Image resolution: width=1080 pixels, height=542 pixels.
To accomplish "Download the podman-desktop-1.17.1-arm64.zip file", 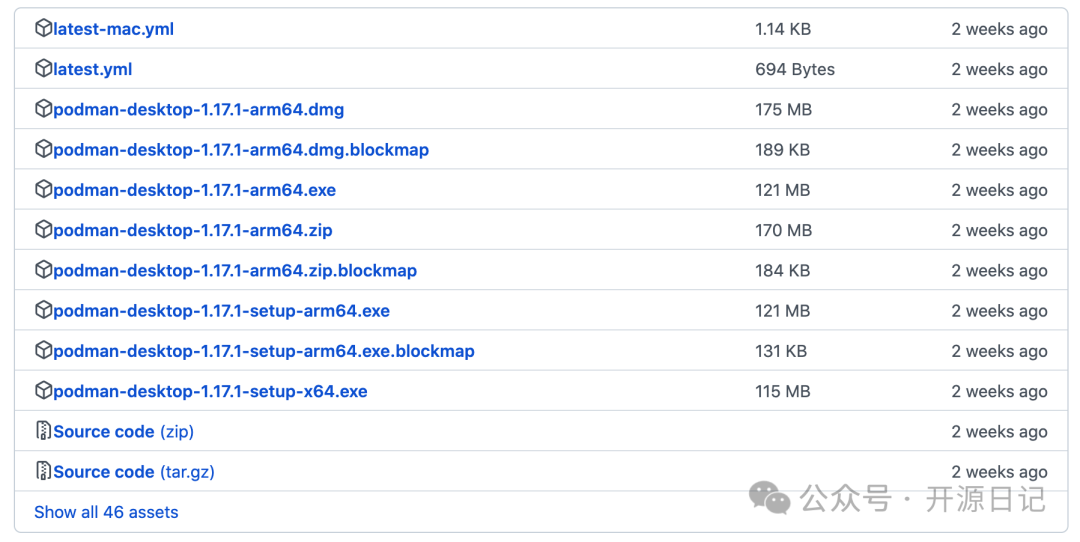I will [x=192, y=230].
